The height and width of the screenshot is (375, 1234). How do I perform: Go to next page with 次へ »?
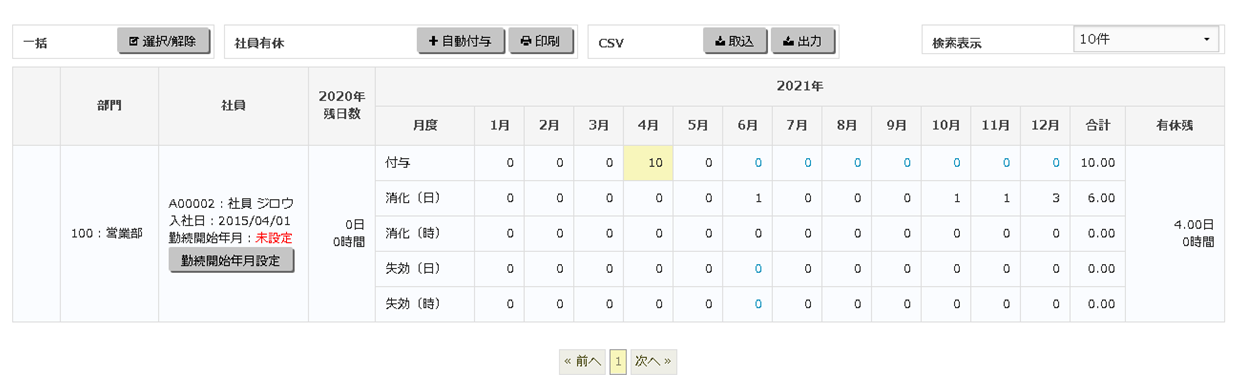653,362
